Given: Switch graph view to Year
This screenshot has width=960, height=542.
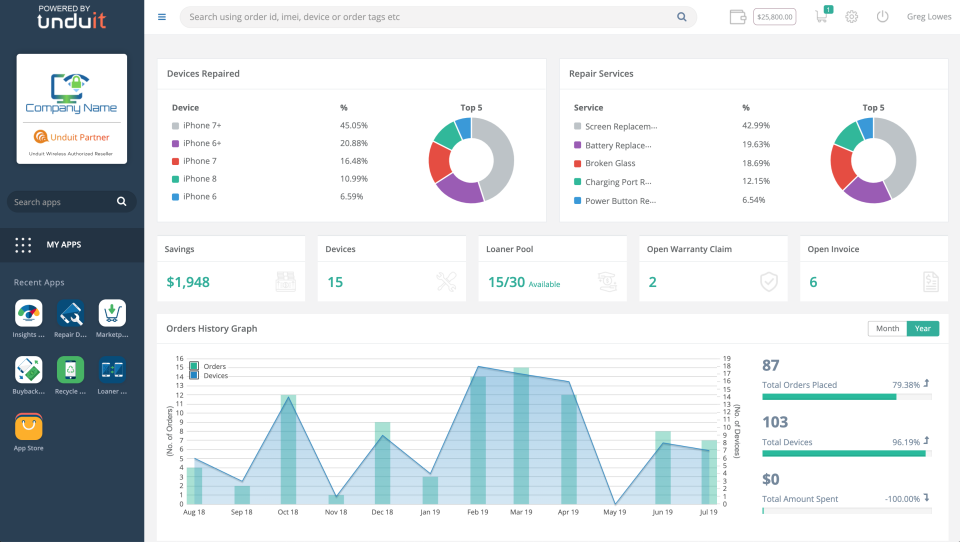Looking at the screenshot, I should [x=923, y=328].
